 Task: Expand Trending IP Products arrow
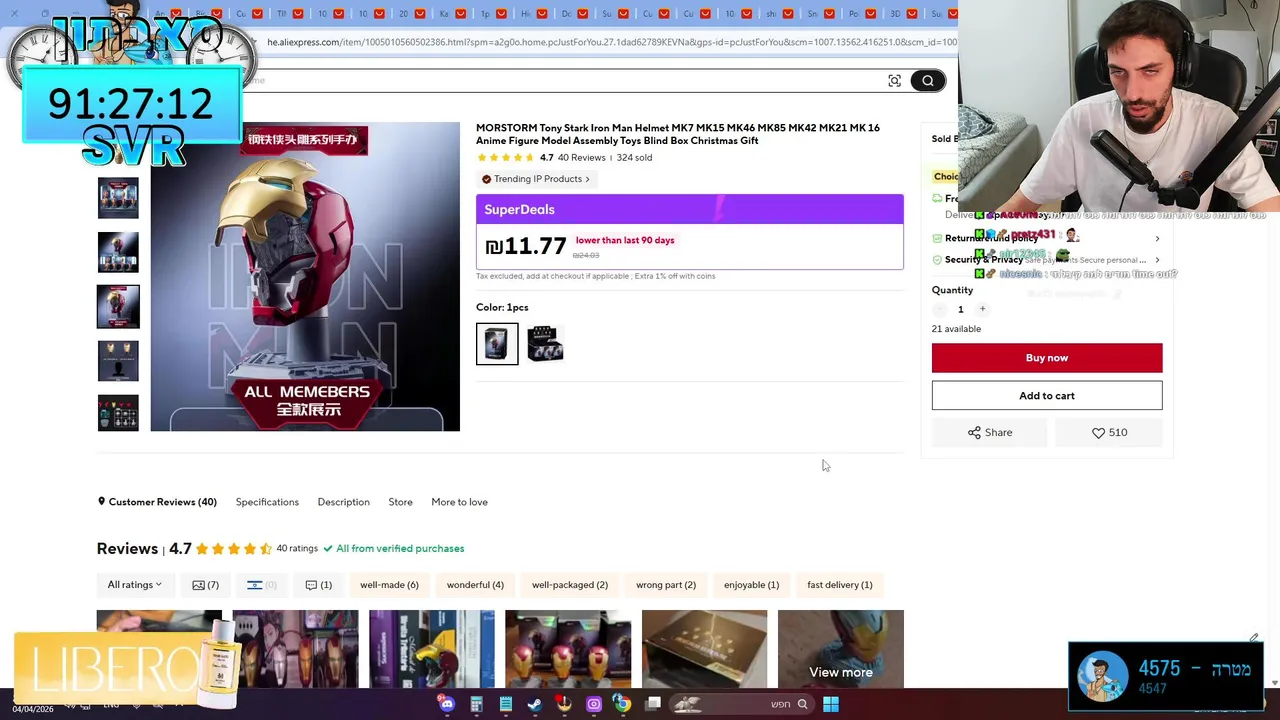click(588, 179)
